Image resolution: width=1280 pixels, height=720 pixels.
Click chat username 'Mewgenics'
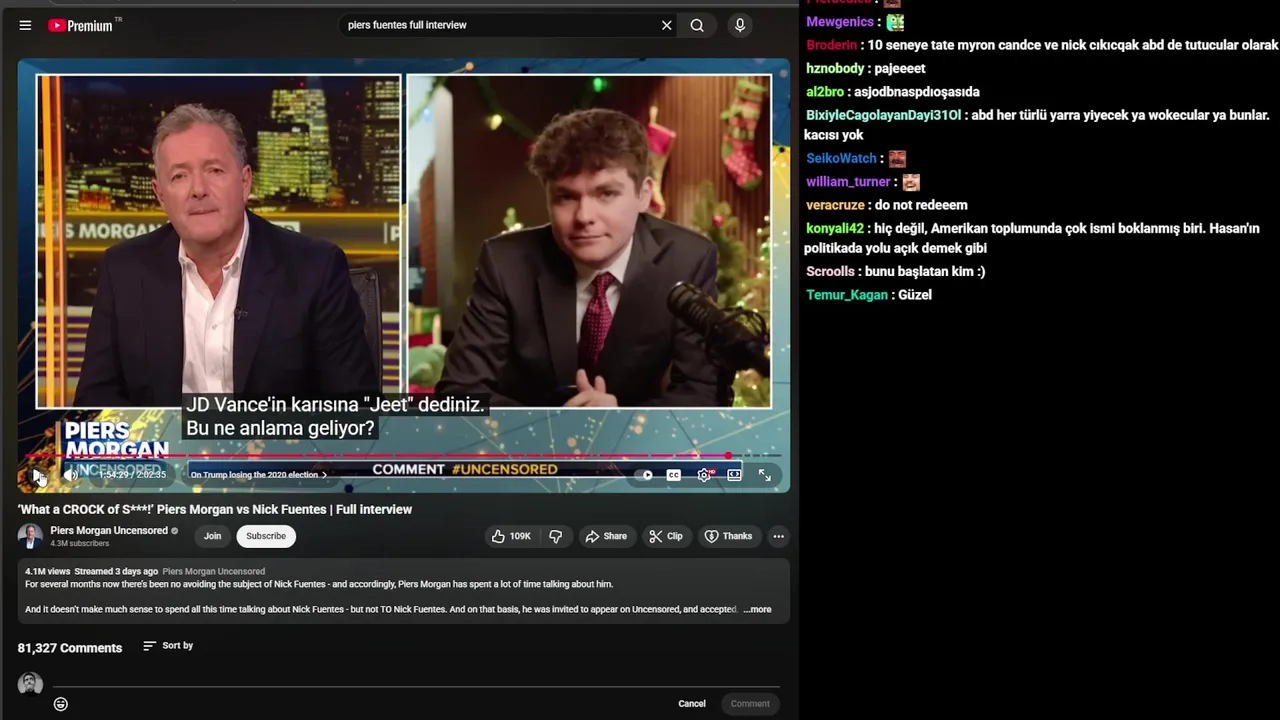coord(840,22)
